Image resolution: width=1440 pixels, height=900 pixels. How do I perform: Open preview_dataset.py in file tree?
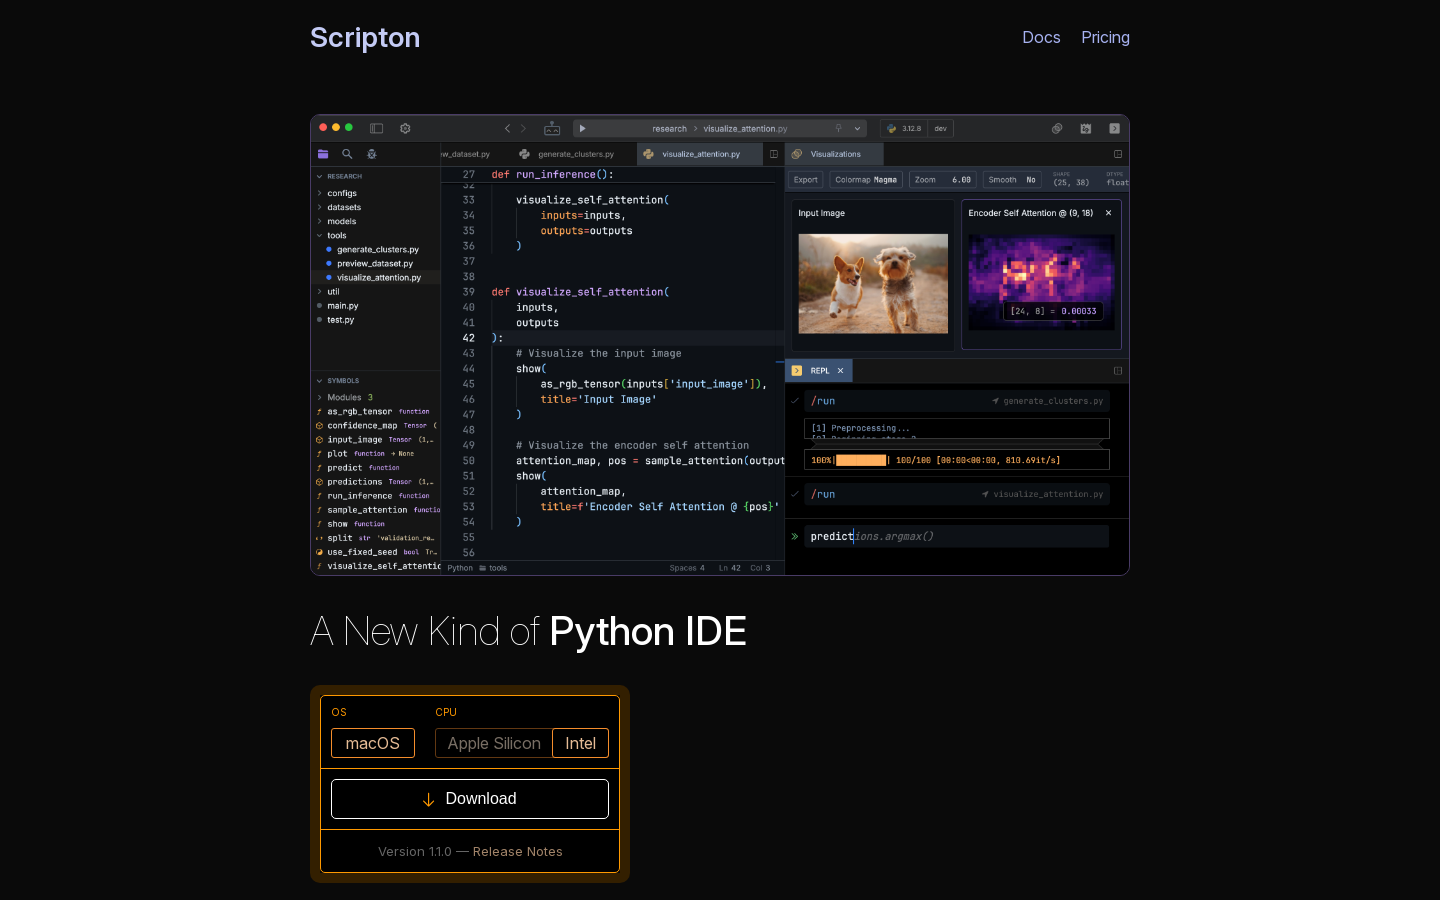tap(375, 263)
